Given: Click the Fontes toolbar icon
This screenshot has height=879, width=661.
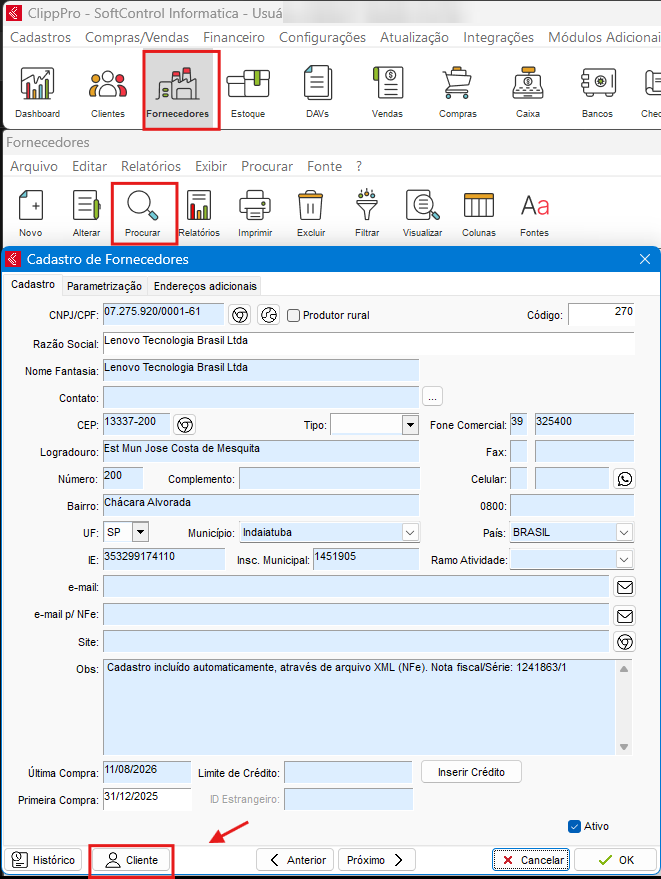Looking at the screenshot, I should pyautogui.click(x=534, y=213).
